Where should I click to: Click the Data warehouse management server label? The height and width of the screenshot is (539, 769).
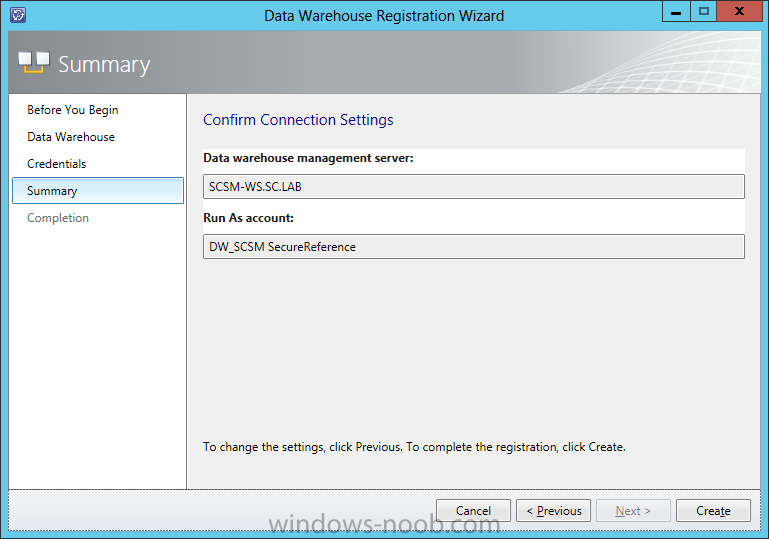(x=308, y=158)
